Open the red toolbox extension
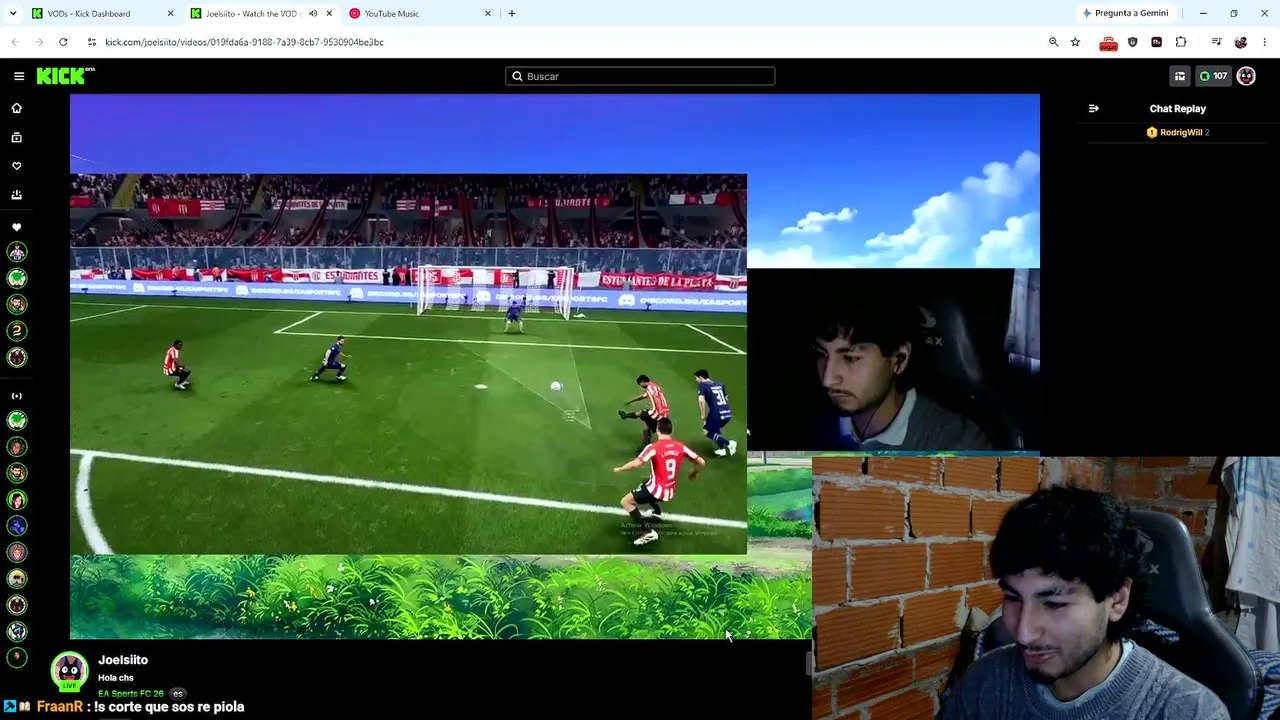This screenshot has width=1280, height=720. (x=1108, y=42)
